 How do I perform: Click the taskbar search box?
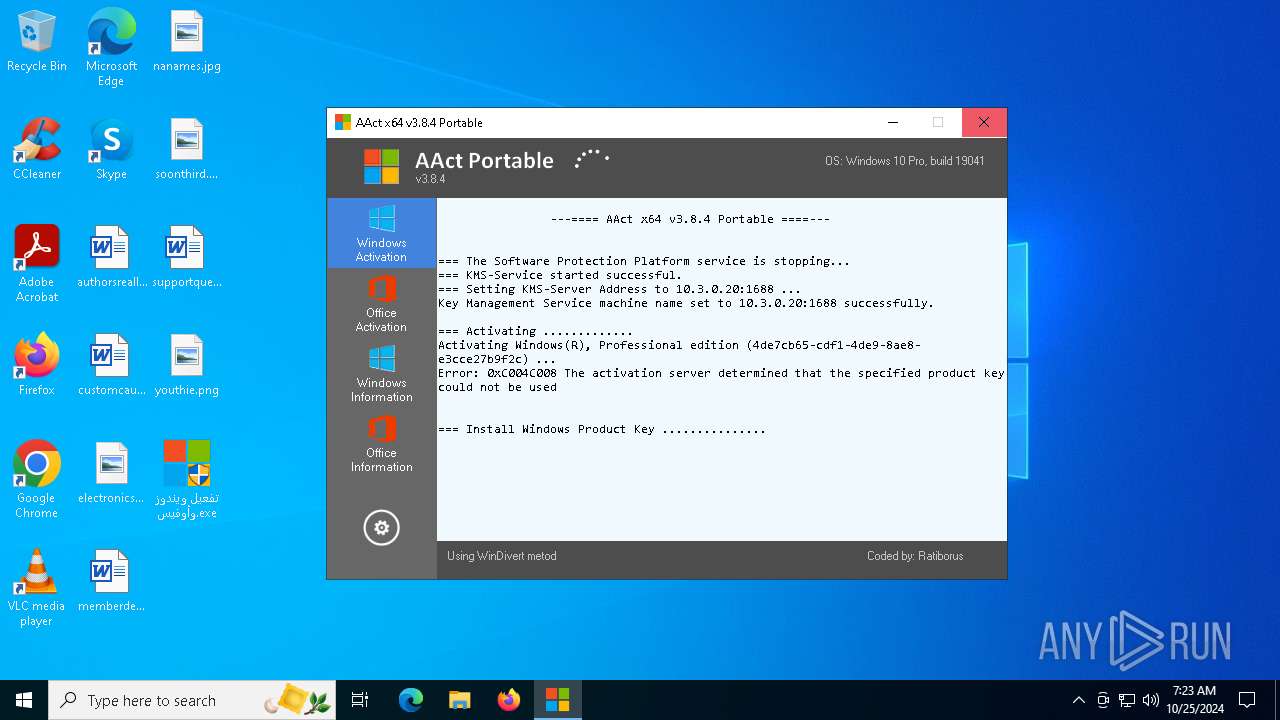tap(192, 700)
